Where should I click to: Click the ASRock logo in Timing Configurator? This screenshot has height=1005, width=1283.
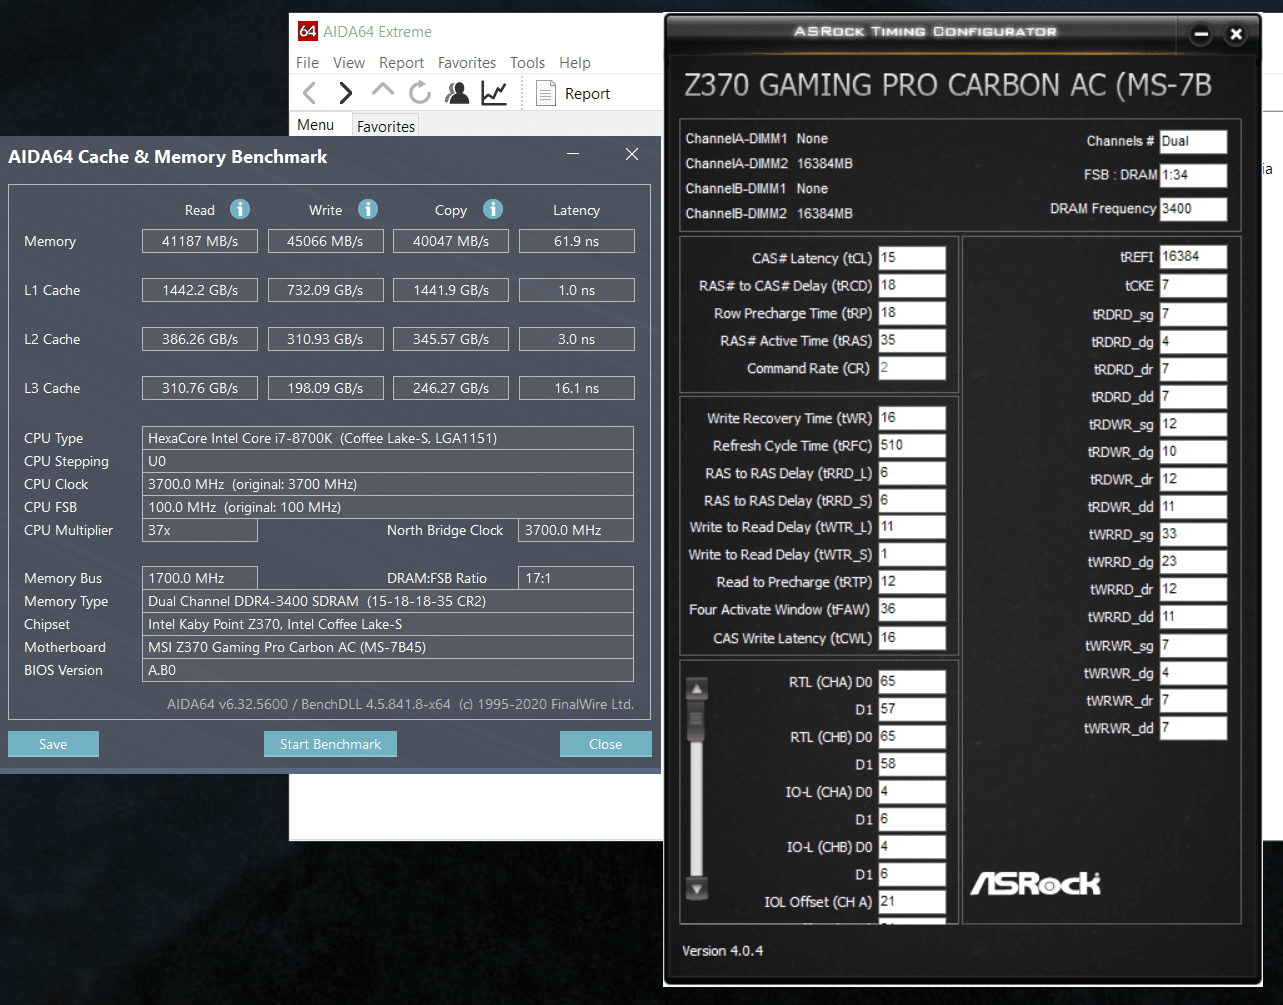1036,883
